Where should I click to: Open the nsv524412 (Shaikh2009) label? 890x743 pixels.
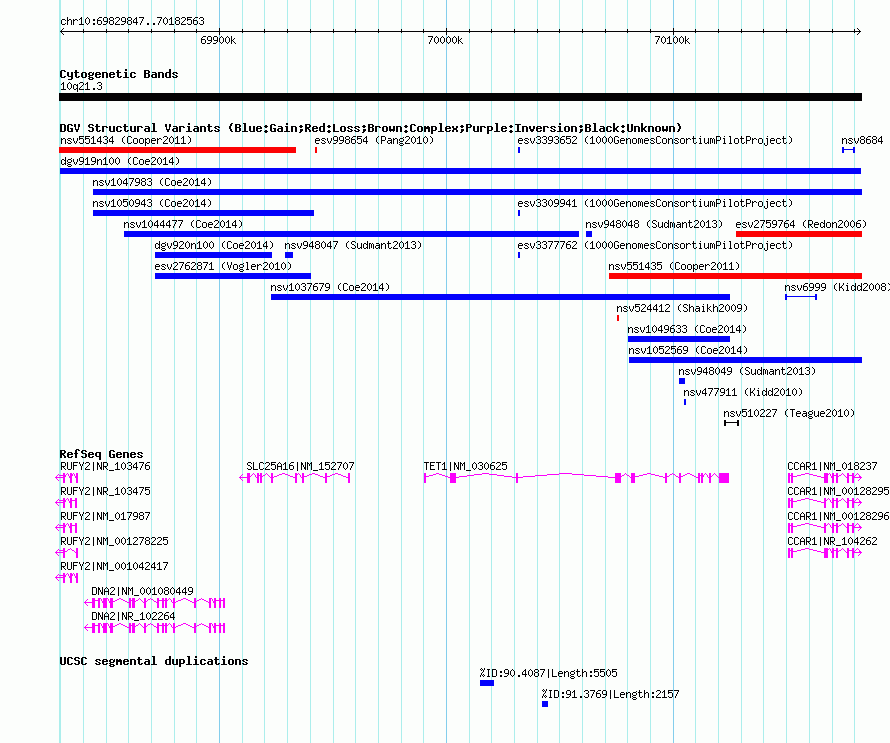pyautogui.click(x=682, y=308)
